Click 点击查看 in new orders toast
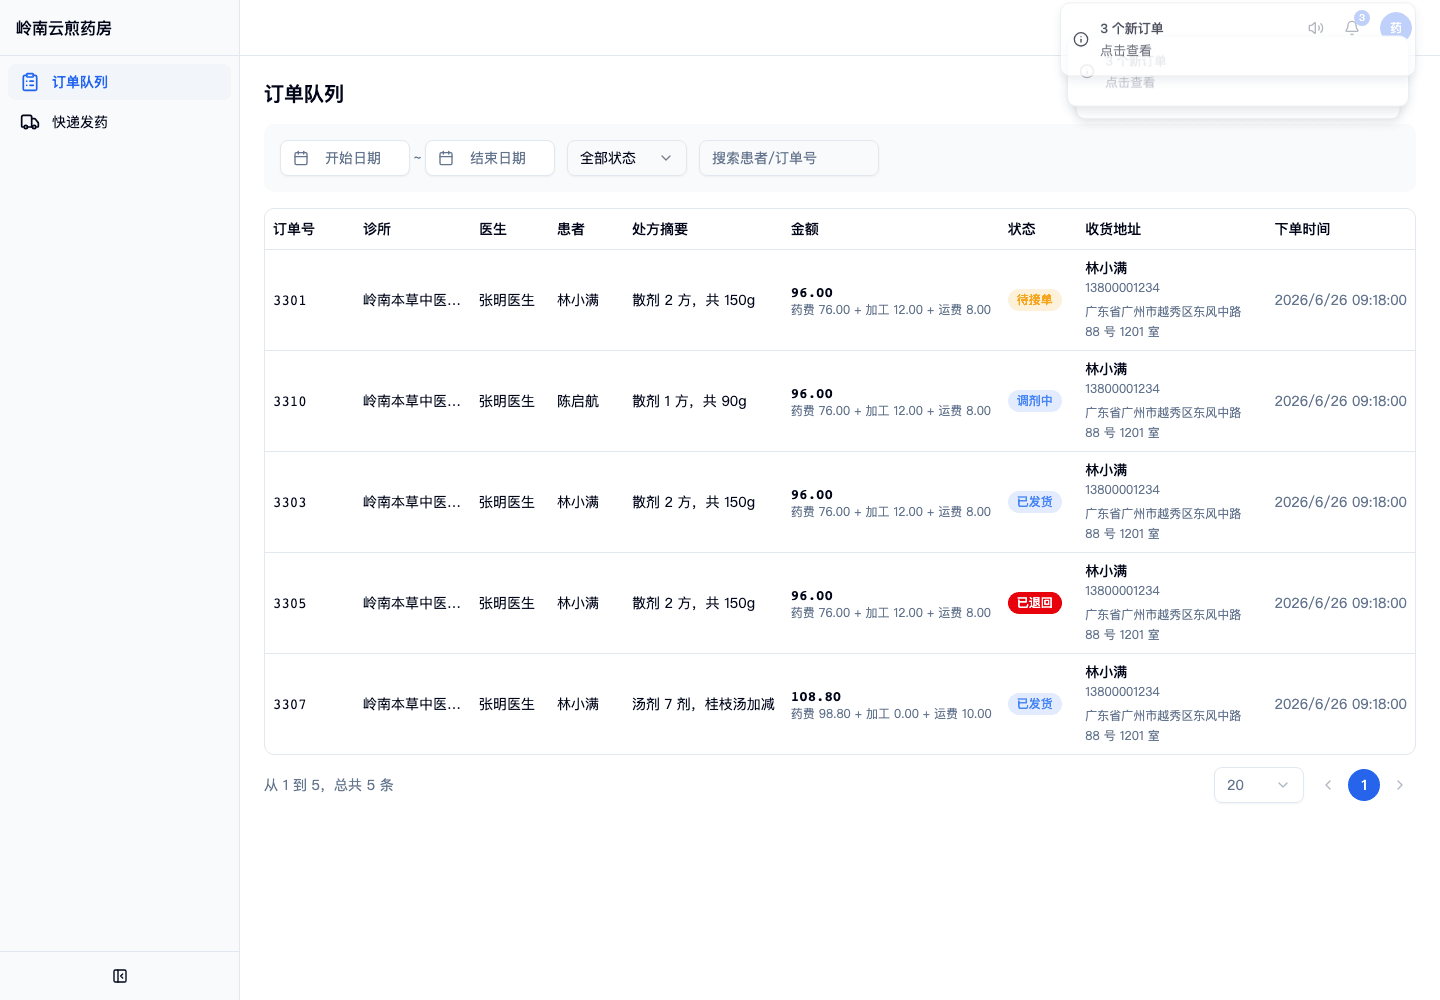The height and width of the screenshot is (1000, 1440). tap(1126, 51)
